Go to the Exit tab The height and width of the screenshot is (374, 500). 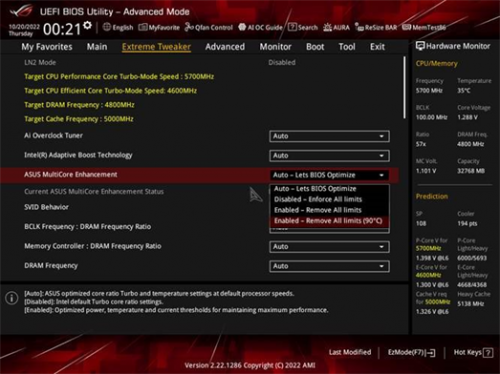(x=377, y=47)
